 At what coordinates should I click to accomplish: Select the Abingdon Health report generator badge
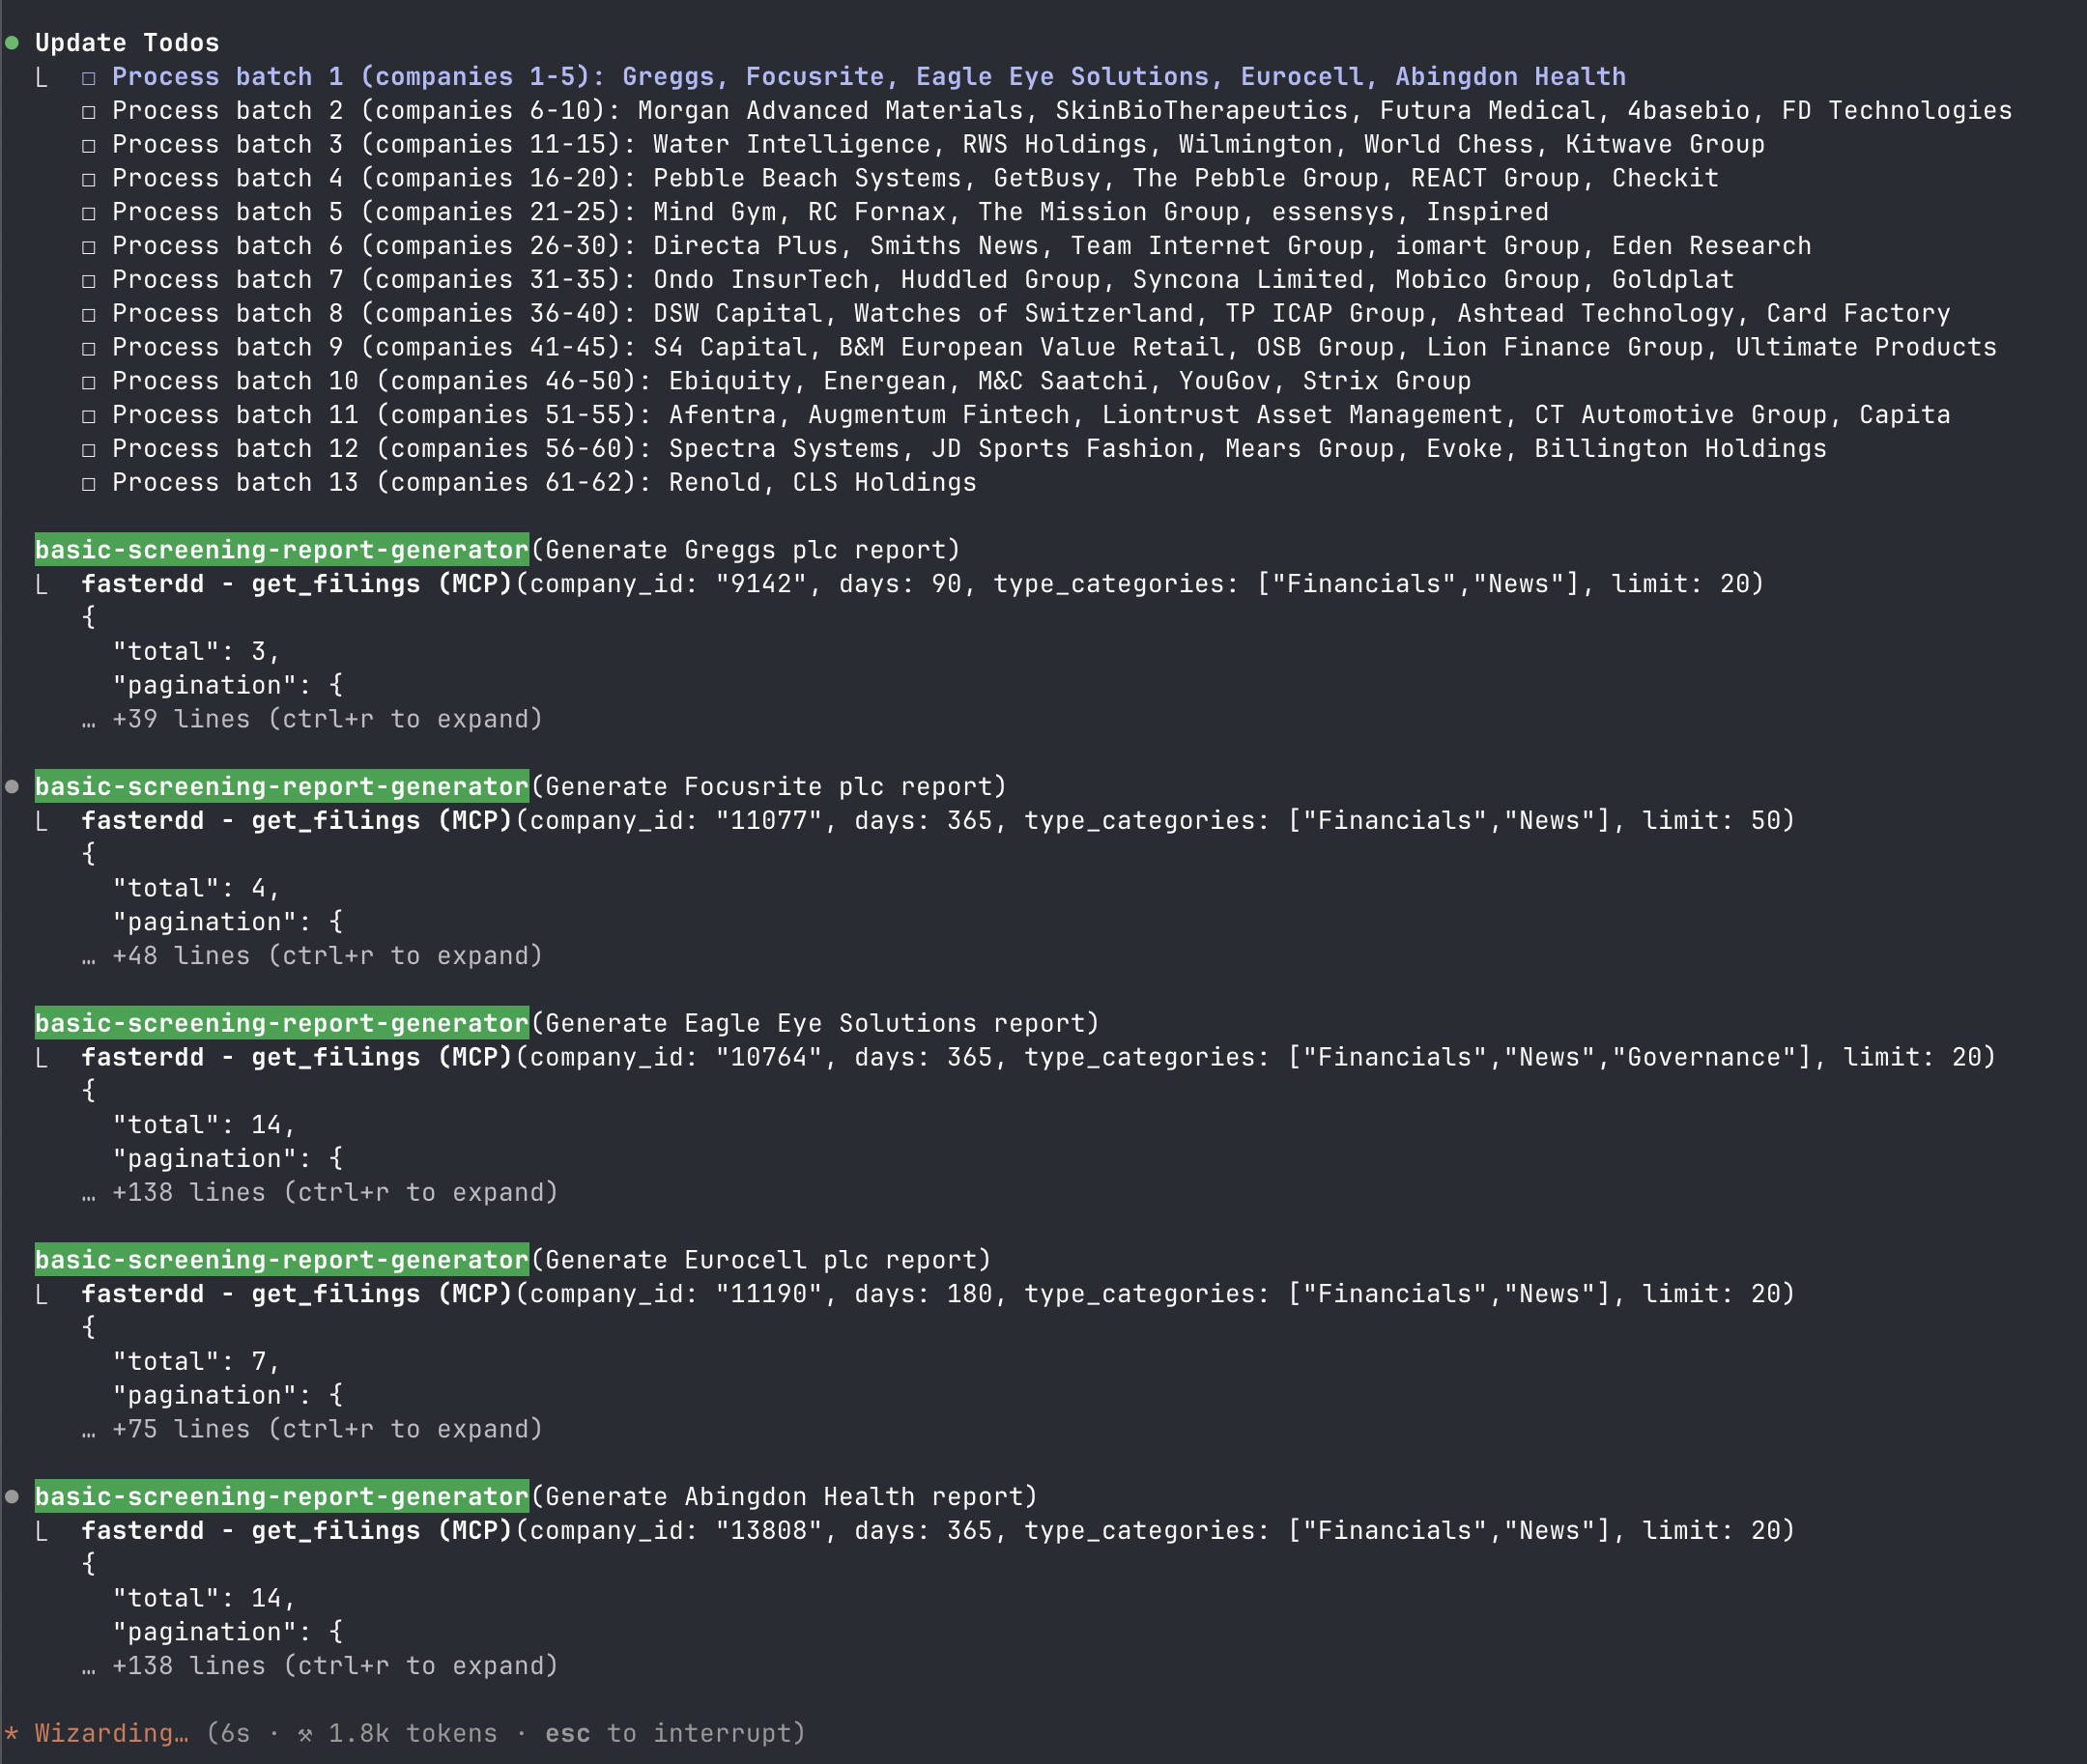[280, 1496]
